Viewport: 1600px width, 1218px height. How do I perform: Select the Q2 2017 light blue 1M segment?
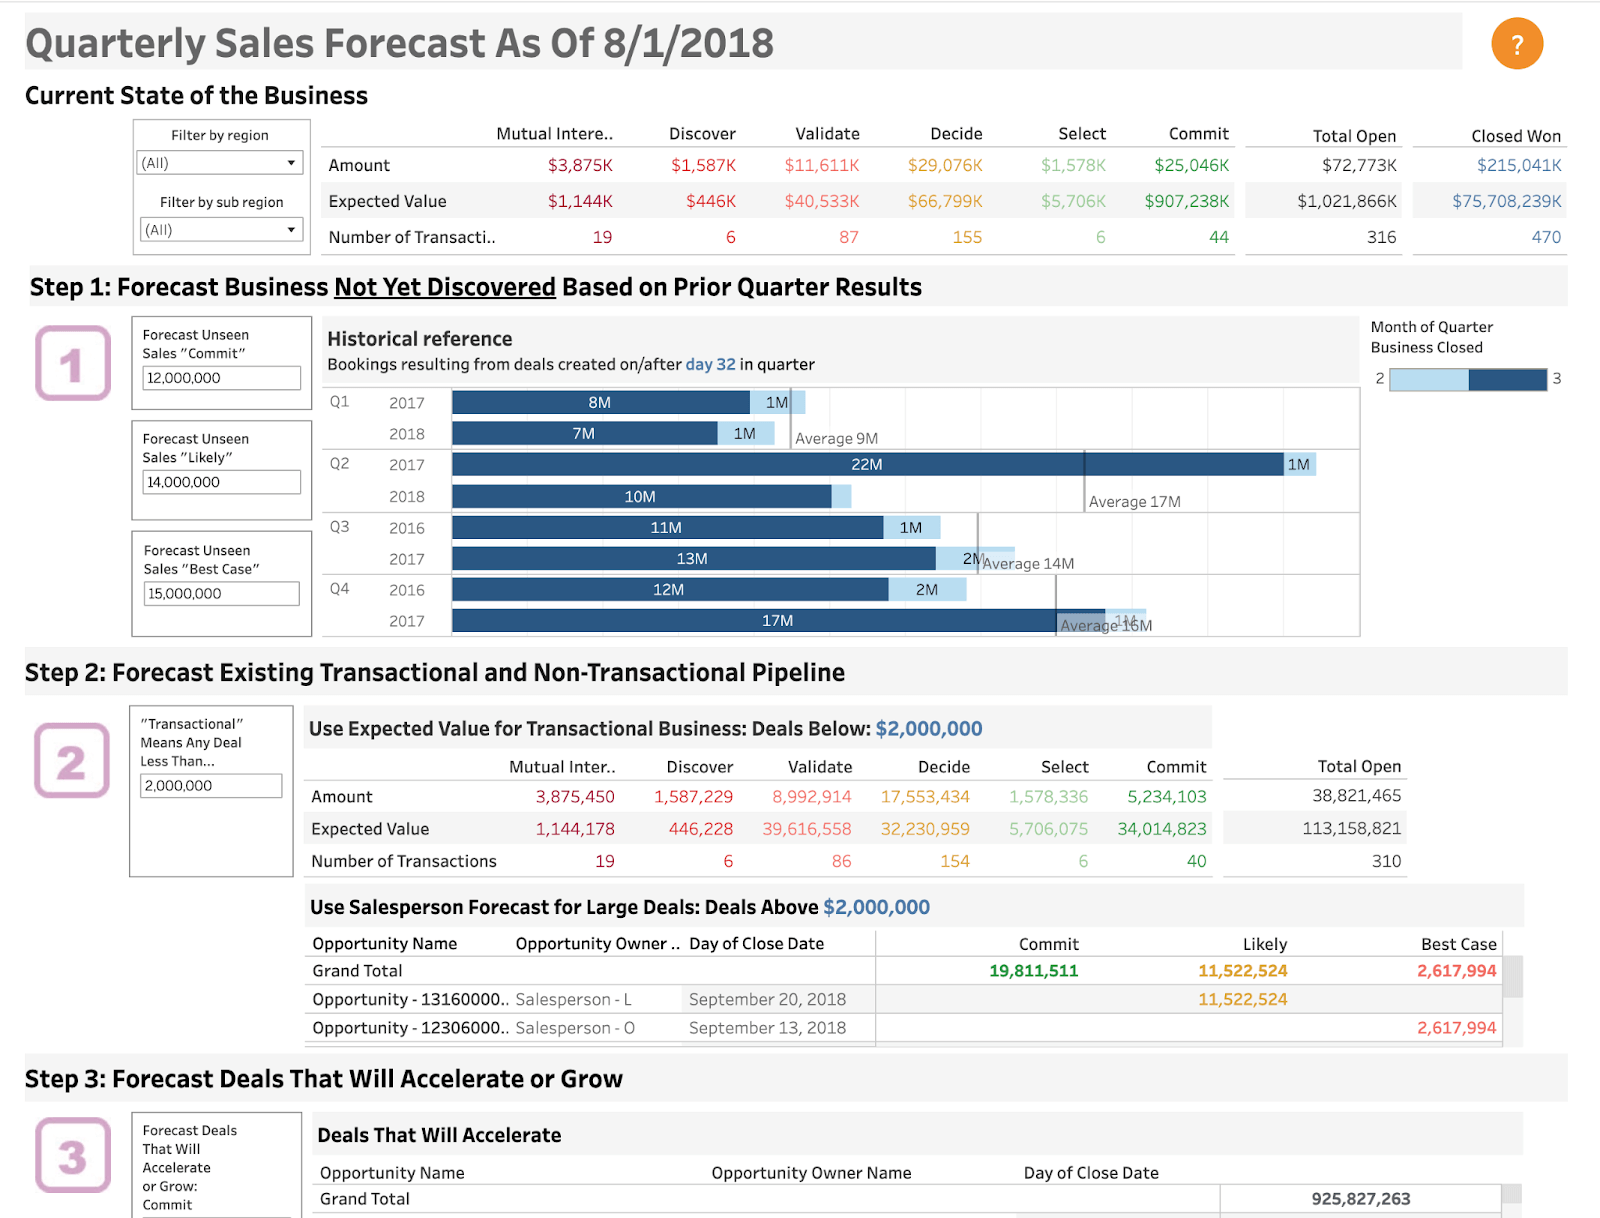click(x=1300, y=464)
